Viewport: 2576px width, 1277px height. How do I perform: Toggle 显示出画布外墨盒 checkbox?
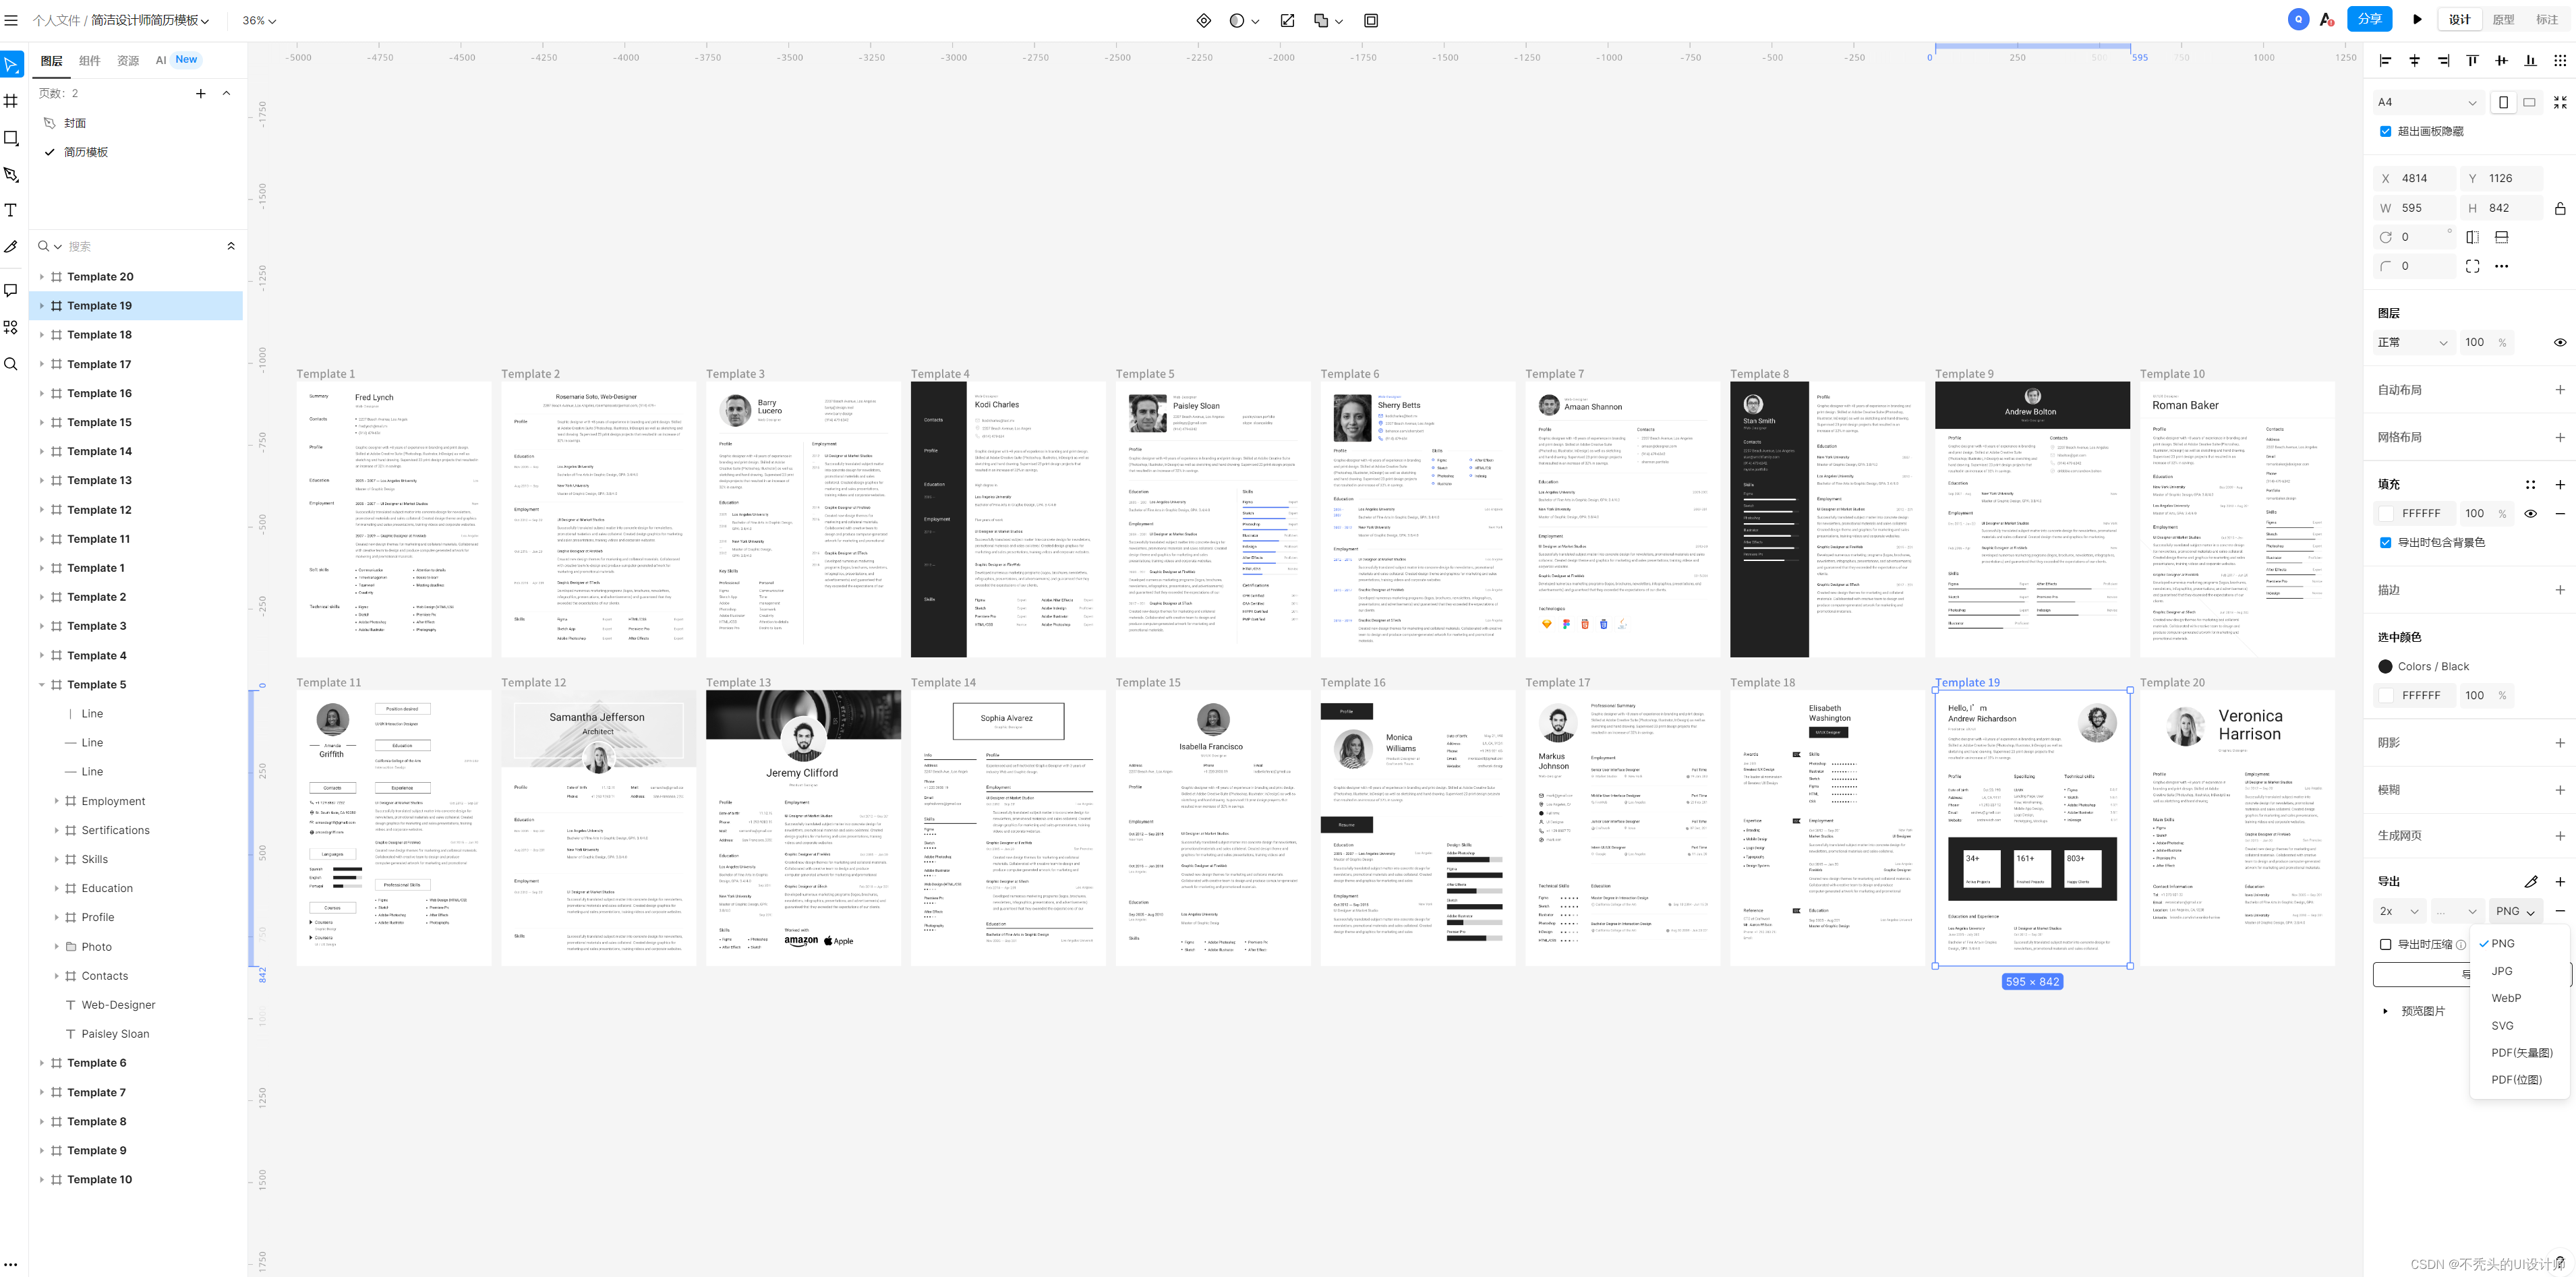point(2385,130)
